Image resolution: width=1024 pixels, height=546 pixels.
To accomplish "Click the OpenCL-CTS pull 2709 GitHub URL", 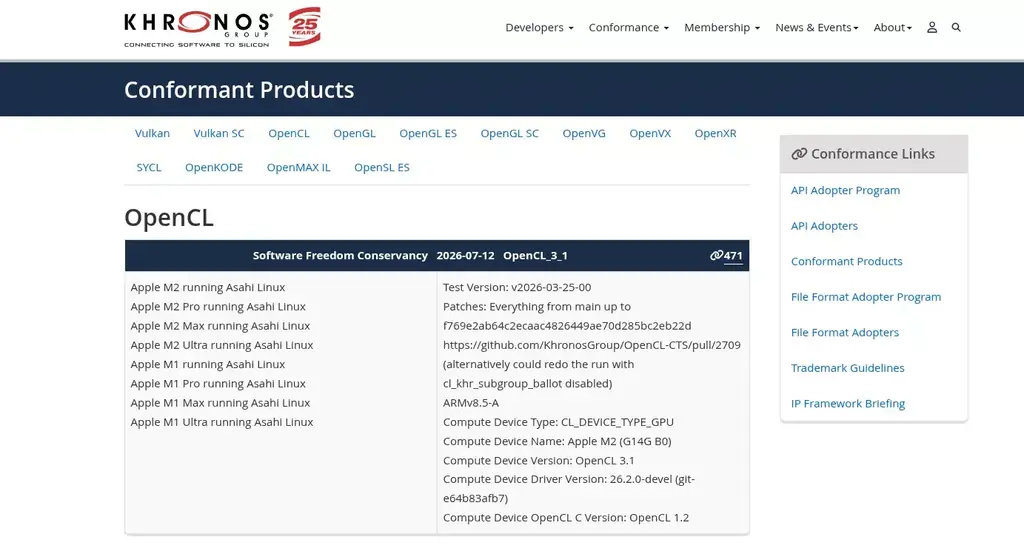I will coord(592,345).
